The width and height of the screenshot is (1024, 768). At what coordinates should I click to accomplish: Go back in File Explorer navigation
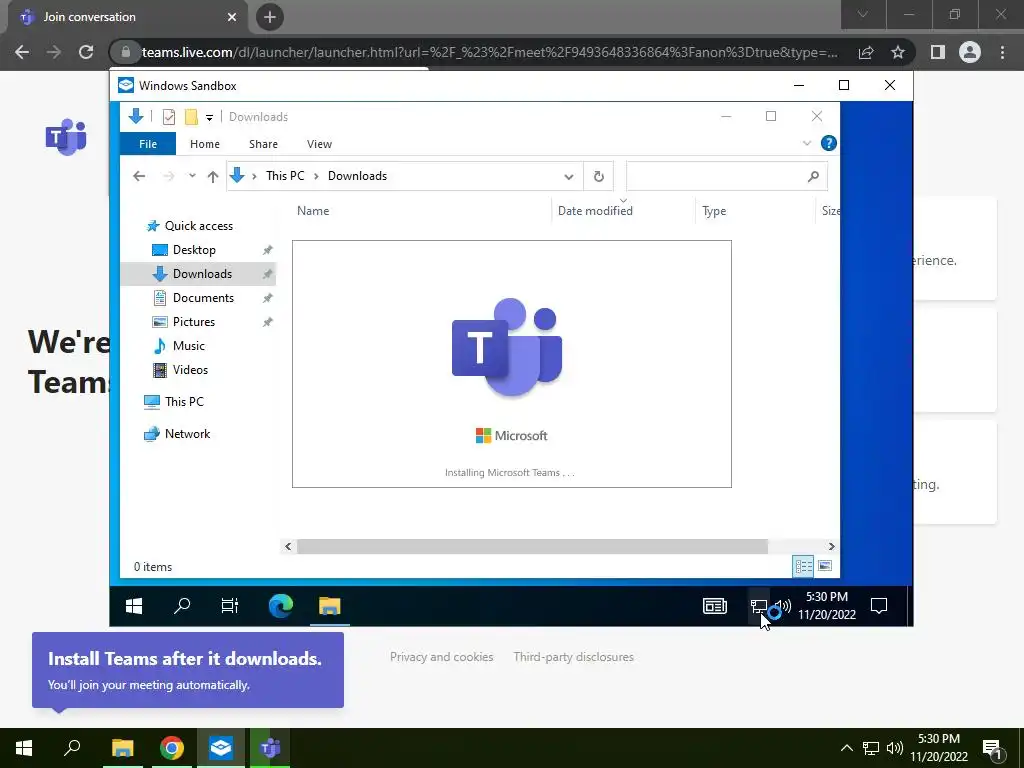138,176
